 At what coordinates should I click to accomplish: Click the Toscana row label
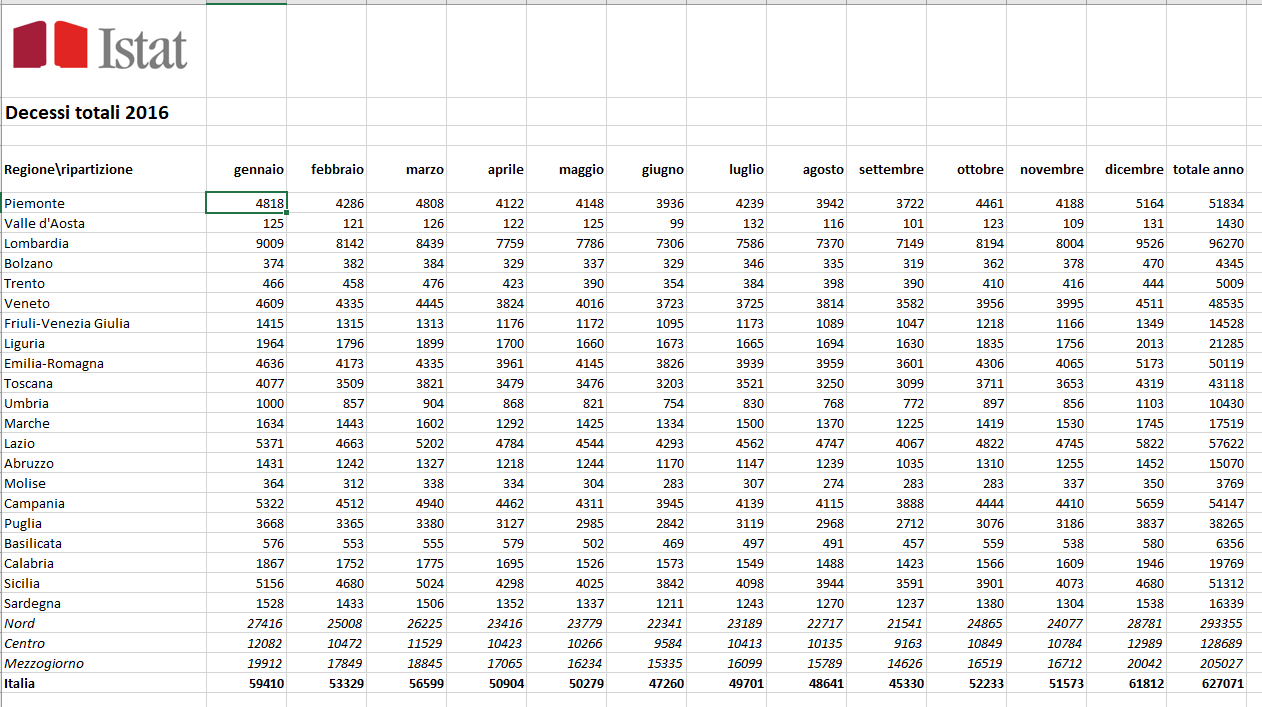click(x=29, y=383)
